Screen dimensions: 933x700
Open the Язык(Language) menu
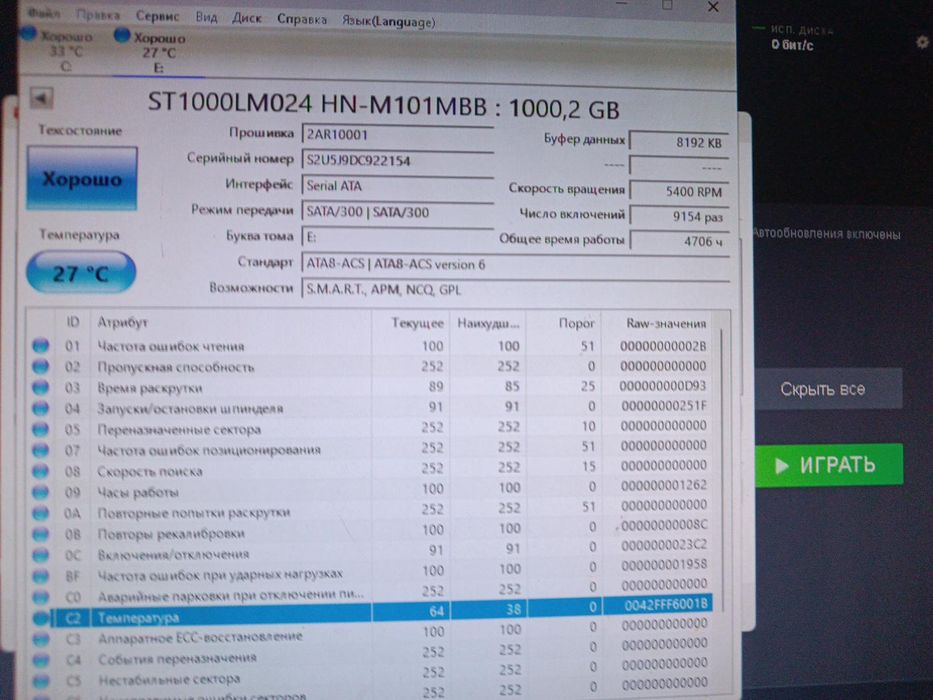click(389, 21)
